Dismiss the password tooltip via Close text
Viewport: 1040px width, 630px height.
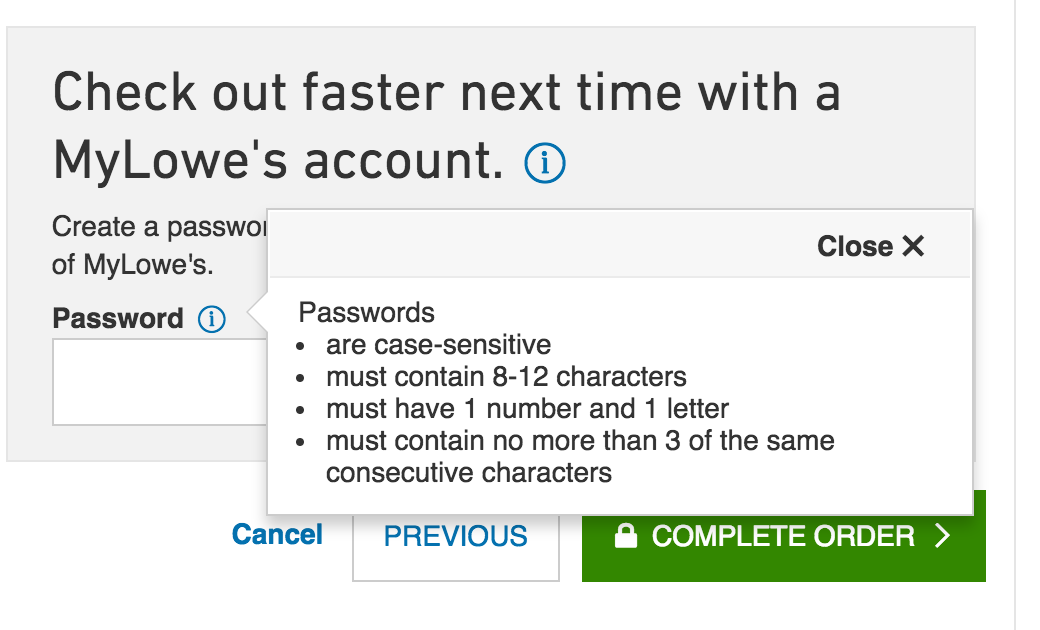tap(855, 246)
